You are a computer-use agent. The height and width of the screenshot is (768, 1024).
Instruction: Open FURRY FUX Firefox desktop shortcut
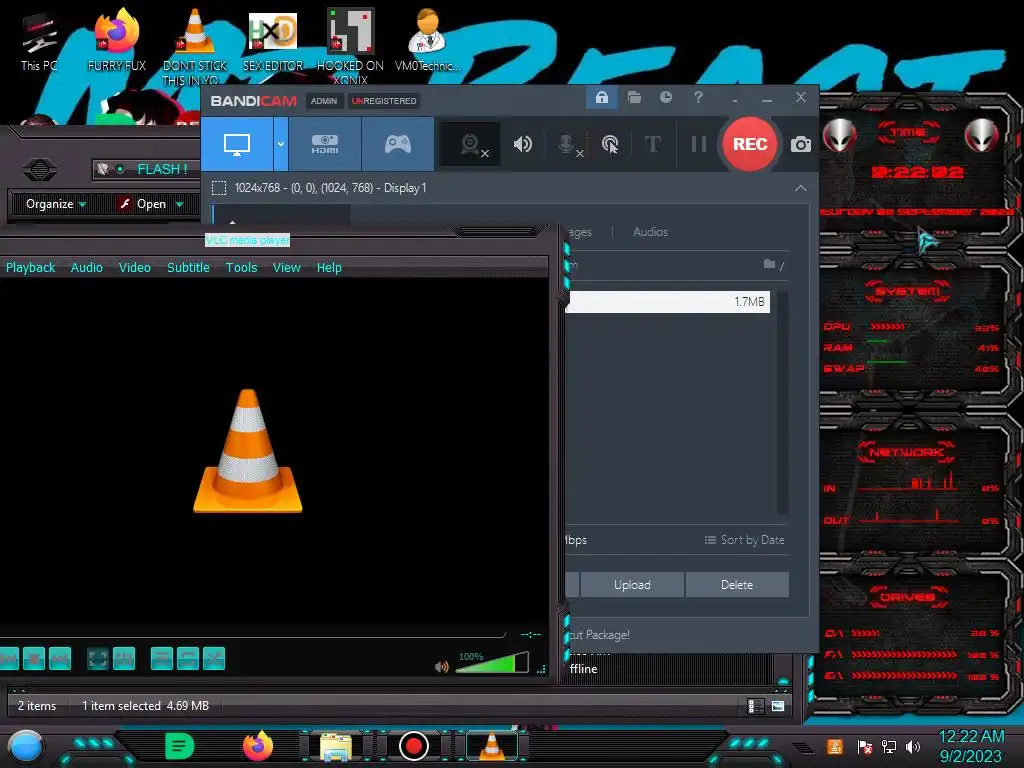click(117, 40)
